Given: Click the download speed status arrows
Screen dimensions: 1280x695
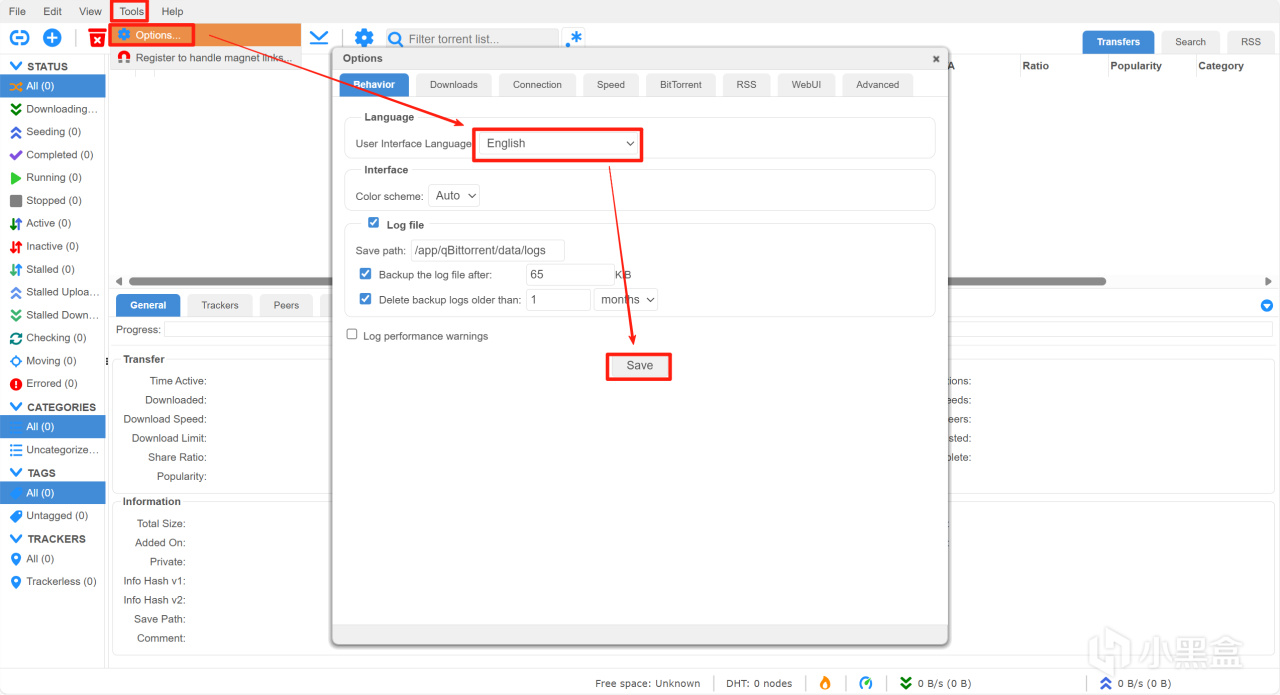Looking at the screenshot, I should pos(906,683).
